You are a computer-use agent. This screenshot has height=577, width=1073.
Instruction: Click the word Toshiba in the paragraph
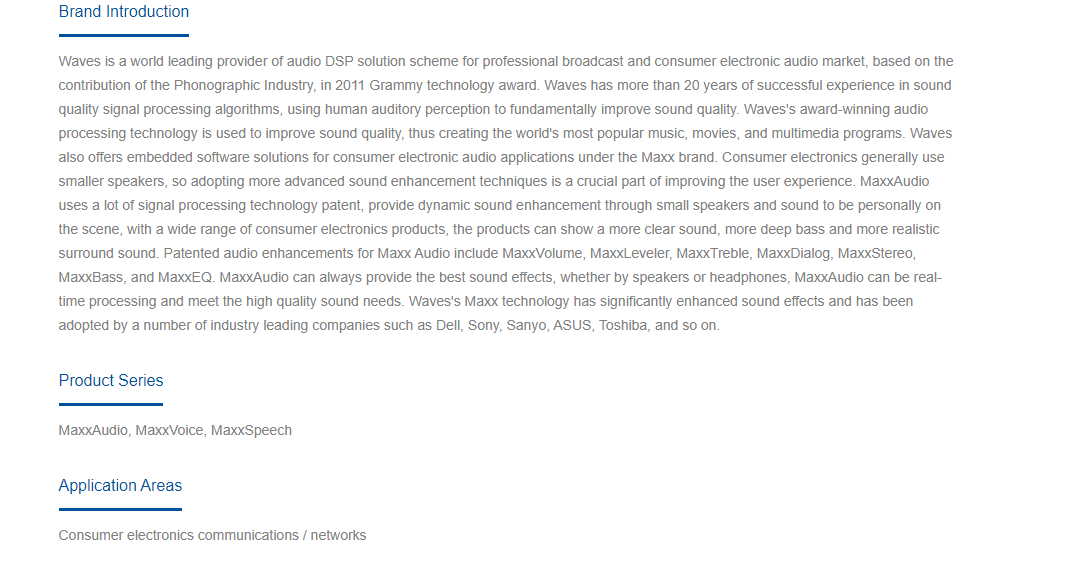pyautogui.click(x=623, y=325)
